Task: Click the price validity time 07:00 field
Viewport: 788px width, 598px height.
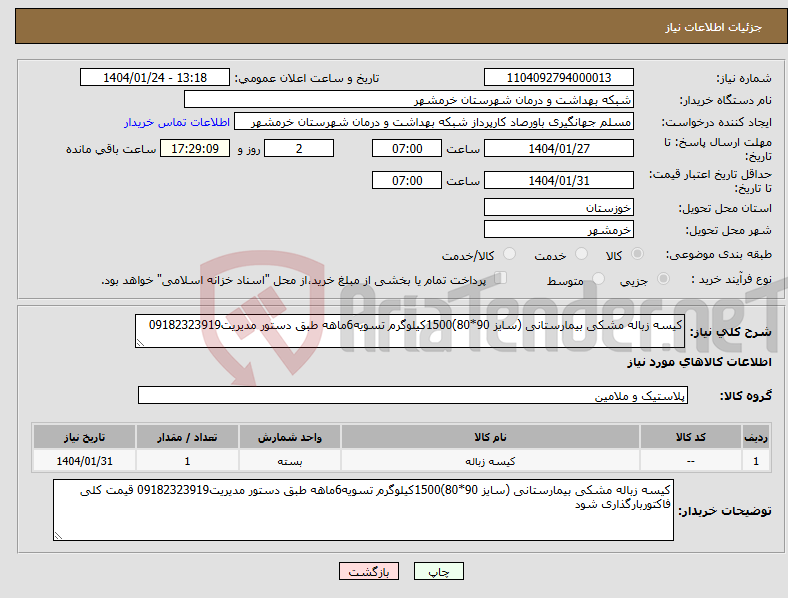Action: click(407, 180)
